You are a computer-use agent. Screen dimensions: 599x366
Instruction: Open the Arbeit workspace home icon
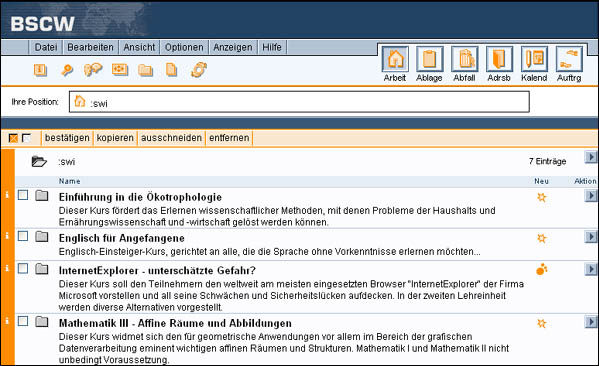(x=395, y=59)
